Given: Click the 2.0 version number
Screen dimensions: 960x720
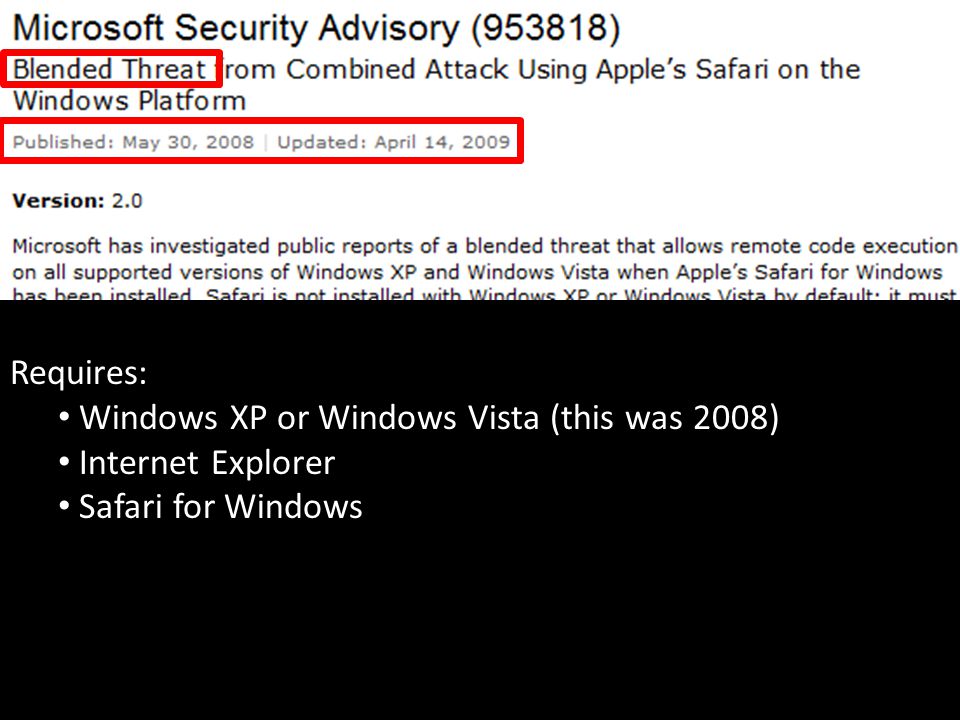Looking at the screenshot, I should click(127, 201).
